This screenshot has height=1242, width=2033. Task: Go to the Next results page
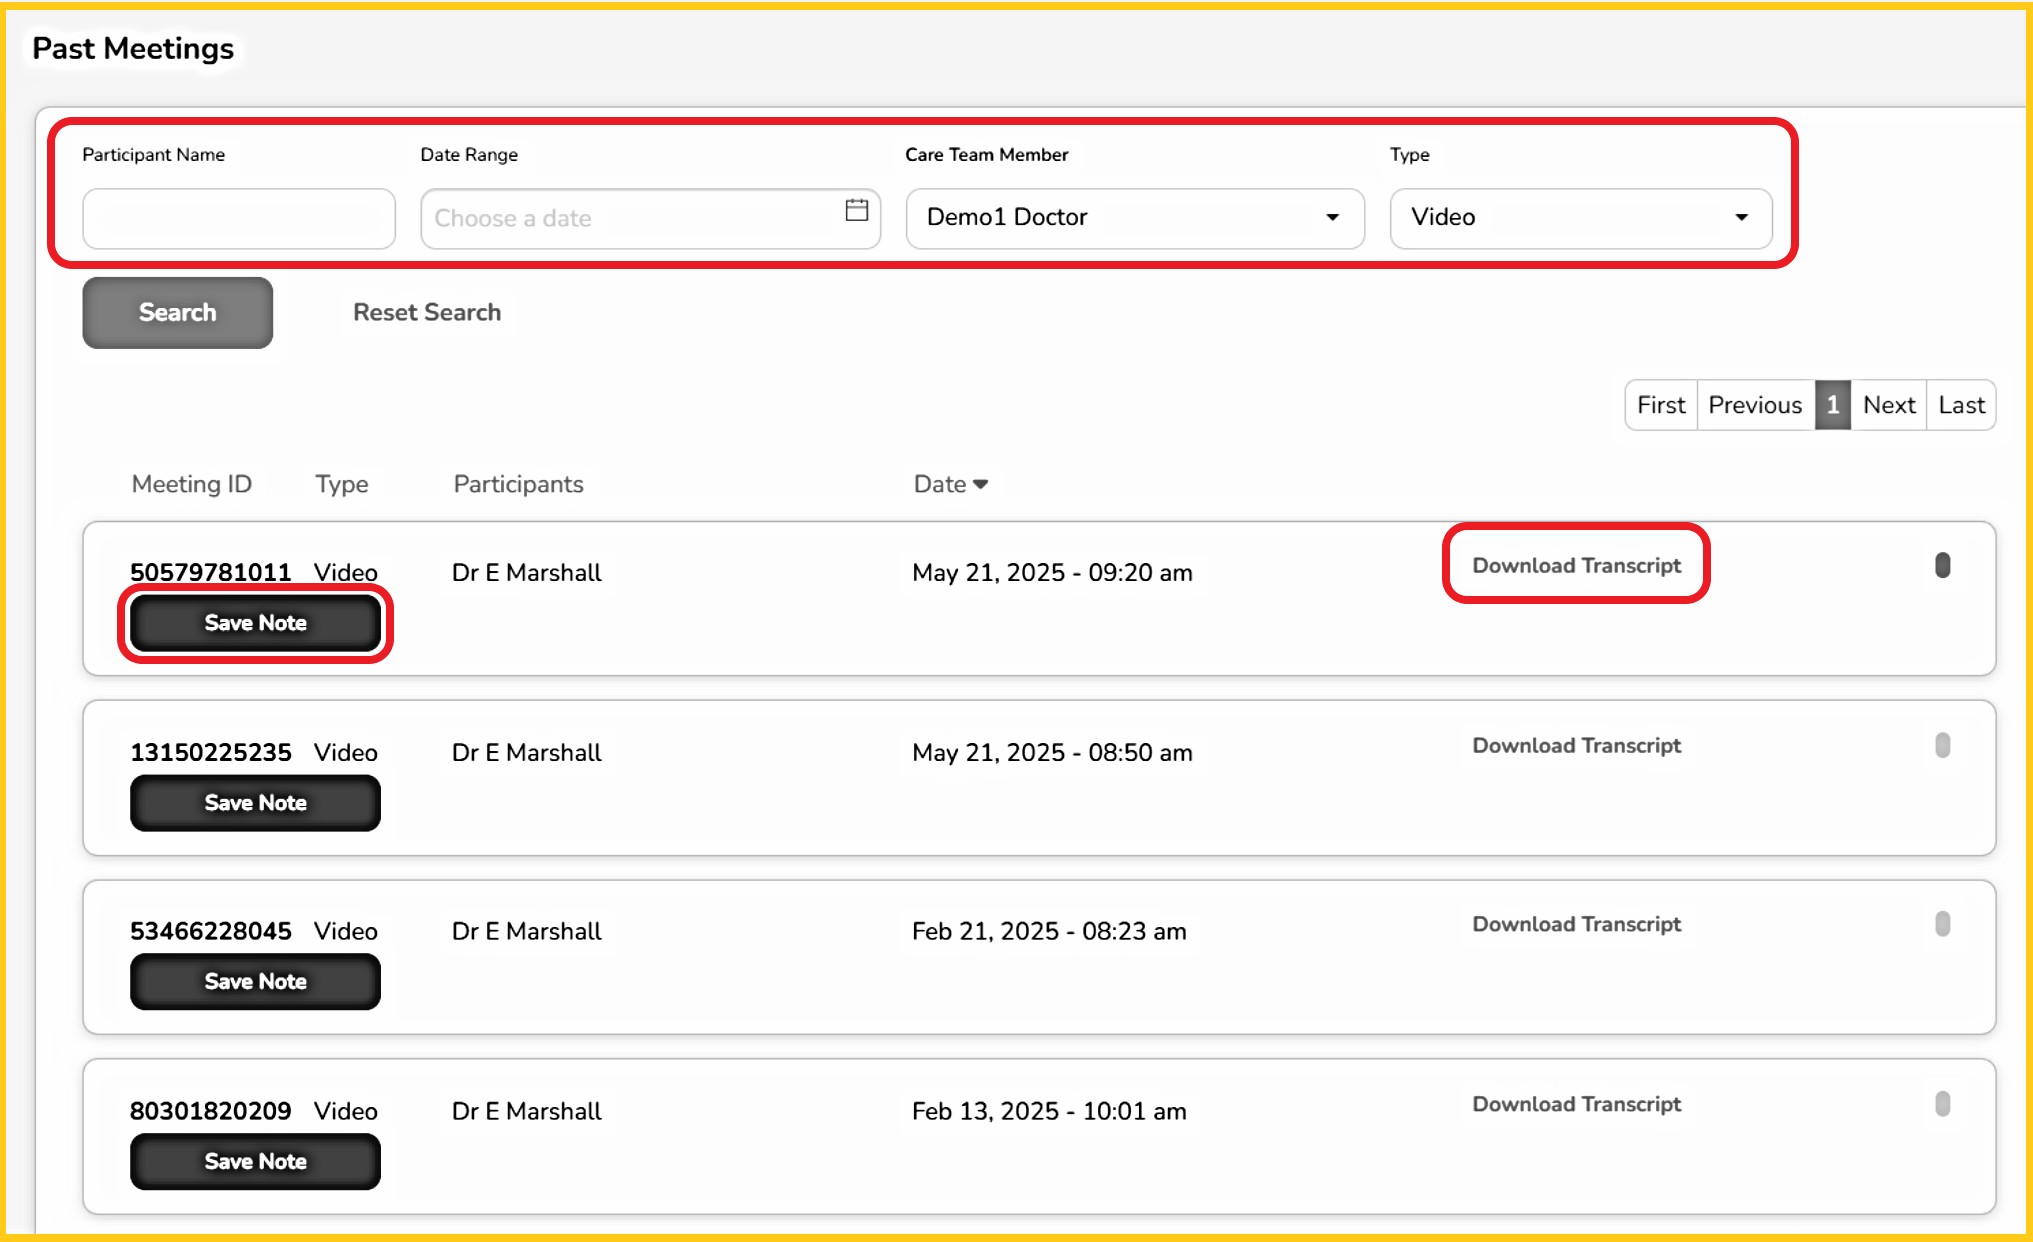1888,405
